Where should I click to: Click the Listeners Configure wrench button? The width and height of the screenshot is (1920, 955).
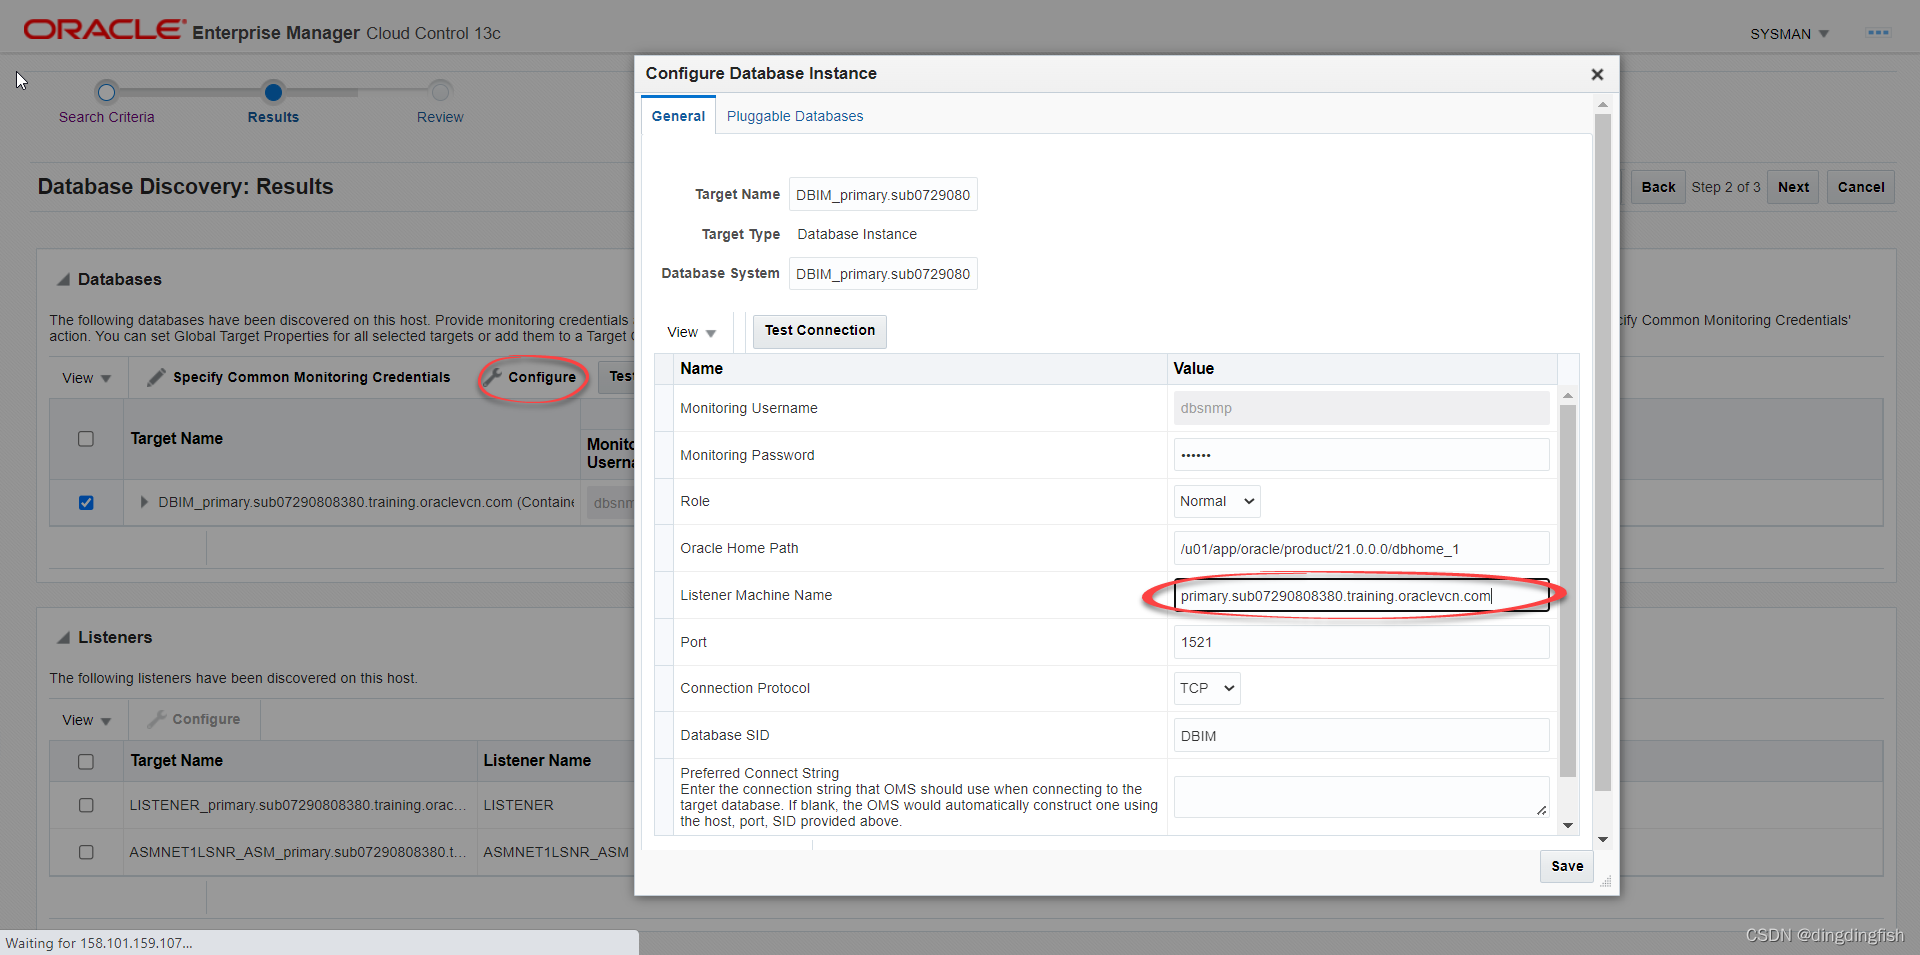coord(195,719)
